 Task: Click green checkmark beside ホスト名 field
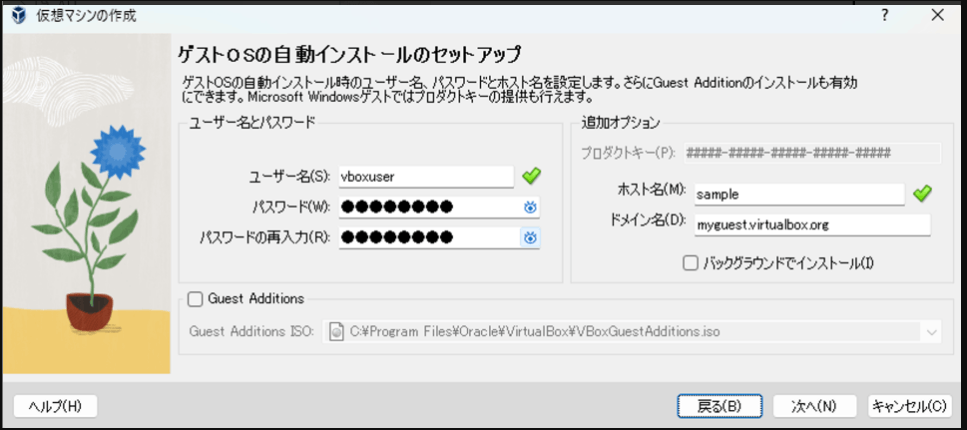(x=923, y=194)
